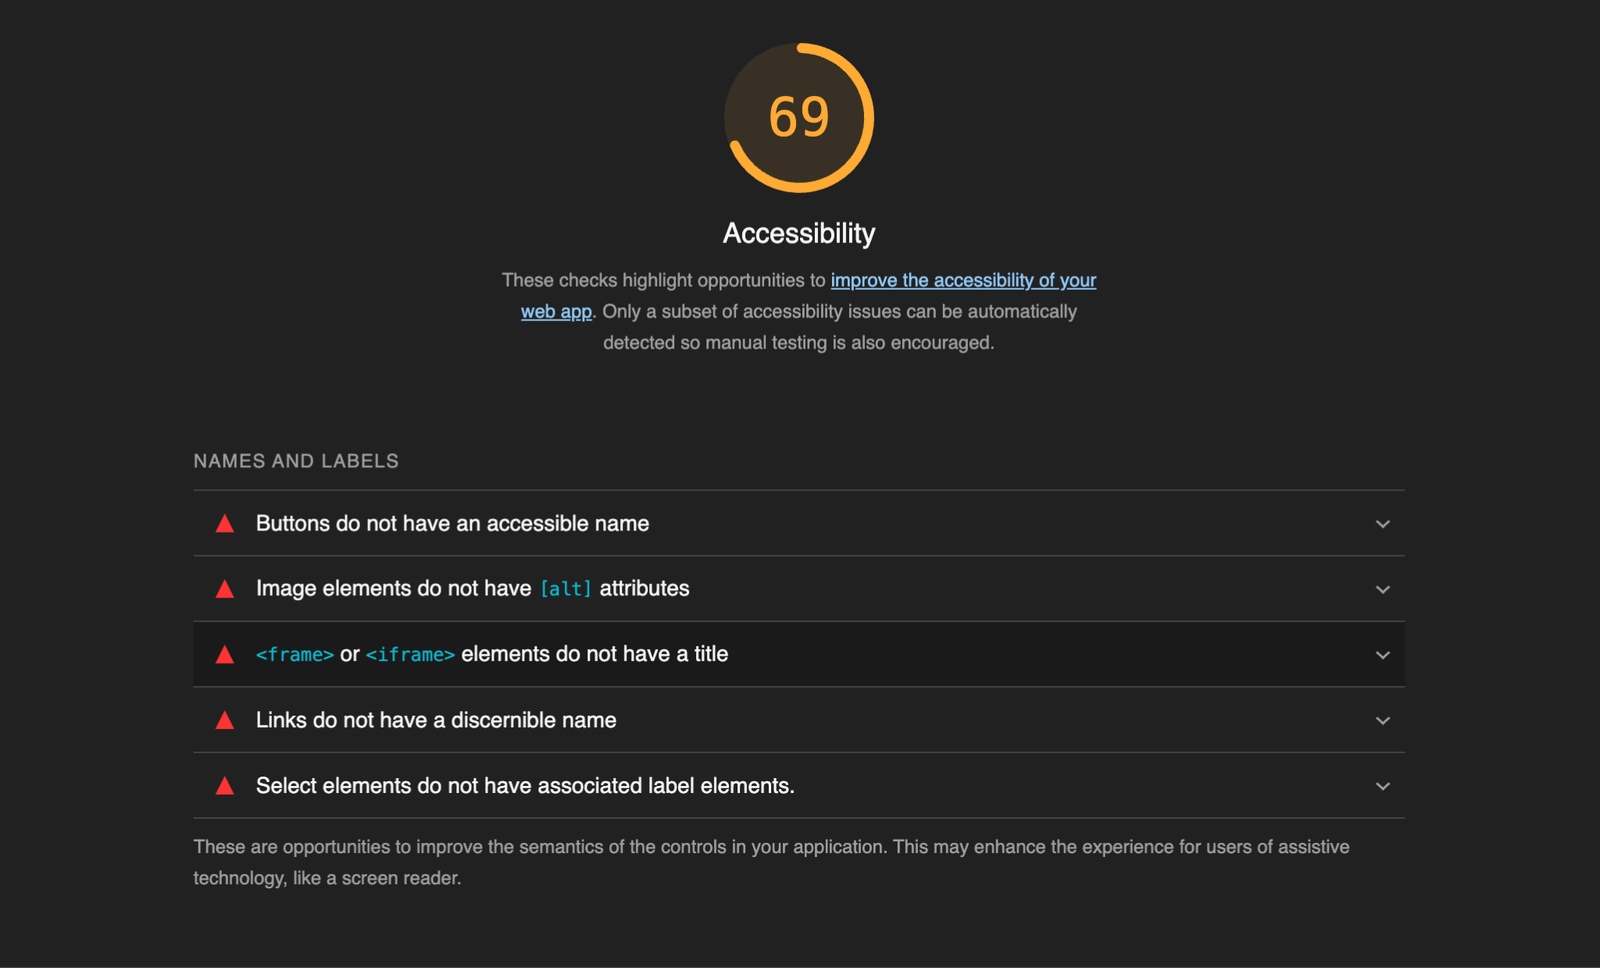Screen dimensions: 1600x968
Task: Click the [alt] code snippet
Action: pyautogui.click(x=565, y=589)
